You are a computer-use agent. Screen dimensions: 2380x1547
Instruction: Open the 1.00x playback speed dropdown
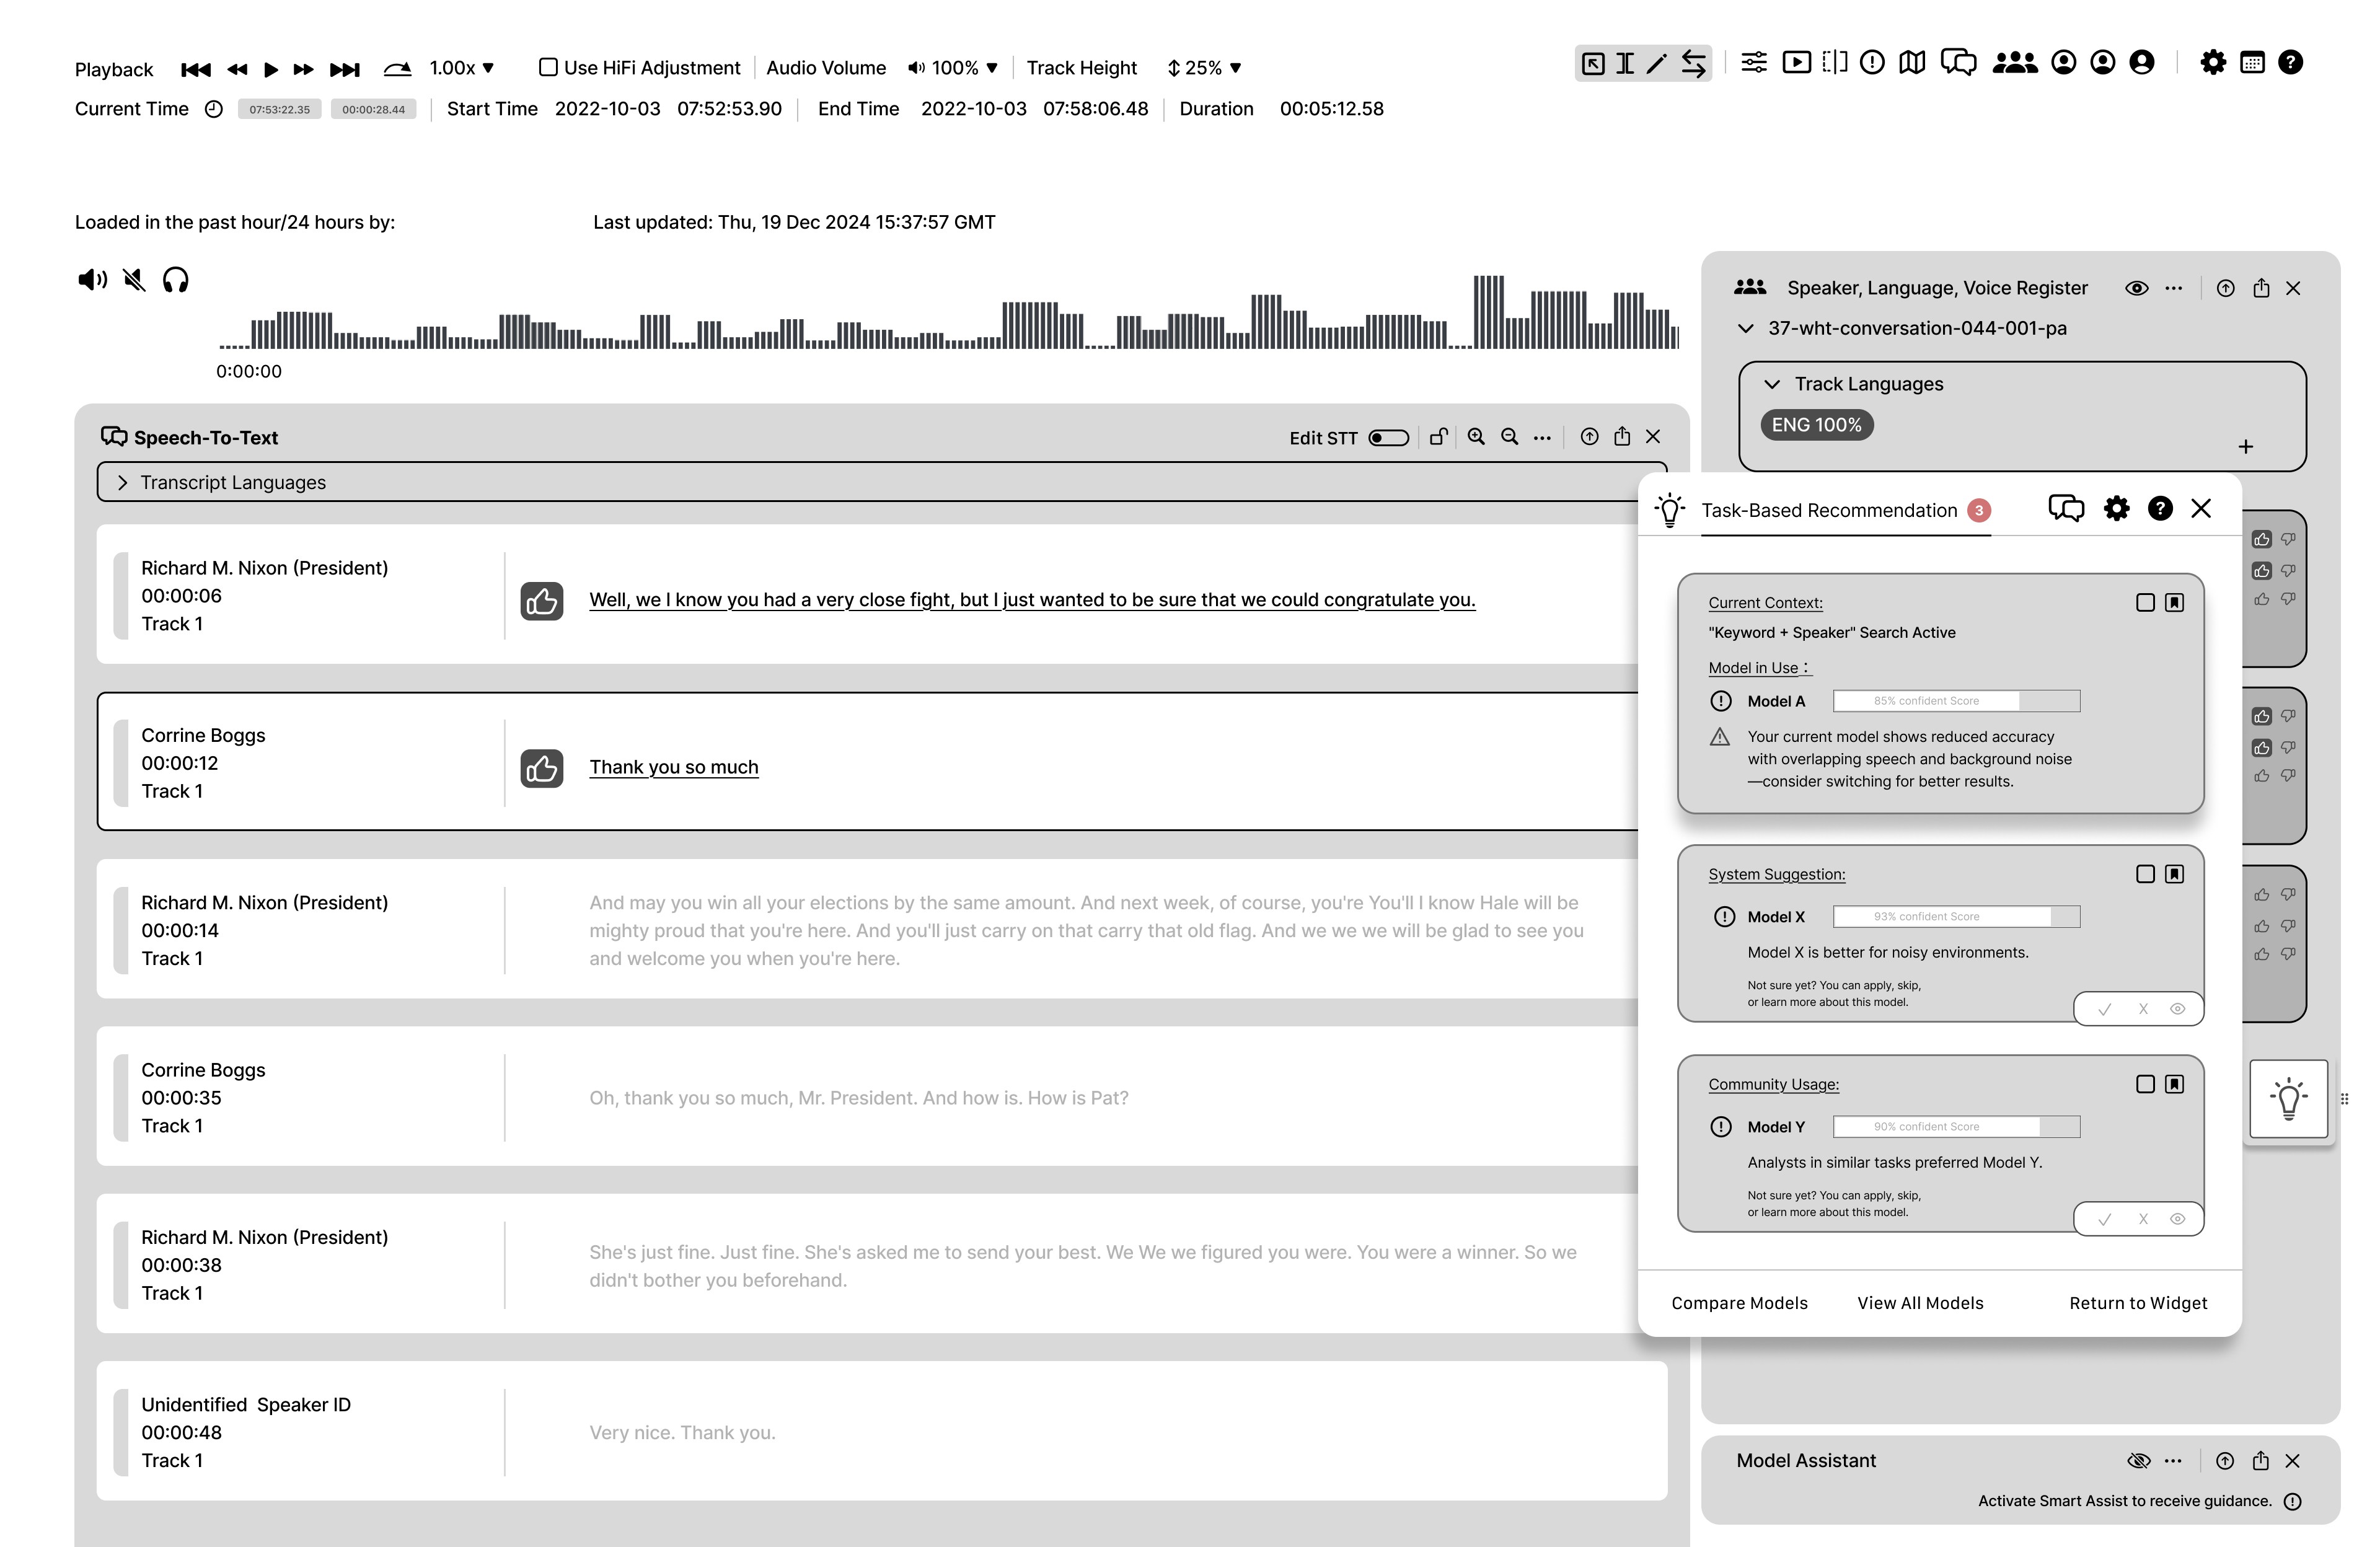point(462,68)
